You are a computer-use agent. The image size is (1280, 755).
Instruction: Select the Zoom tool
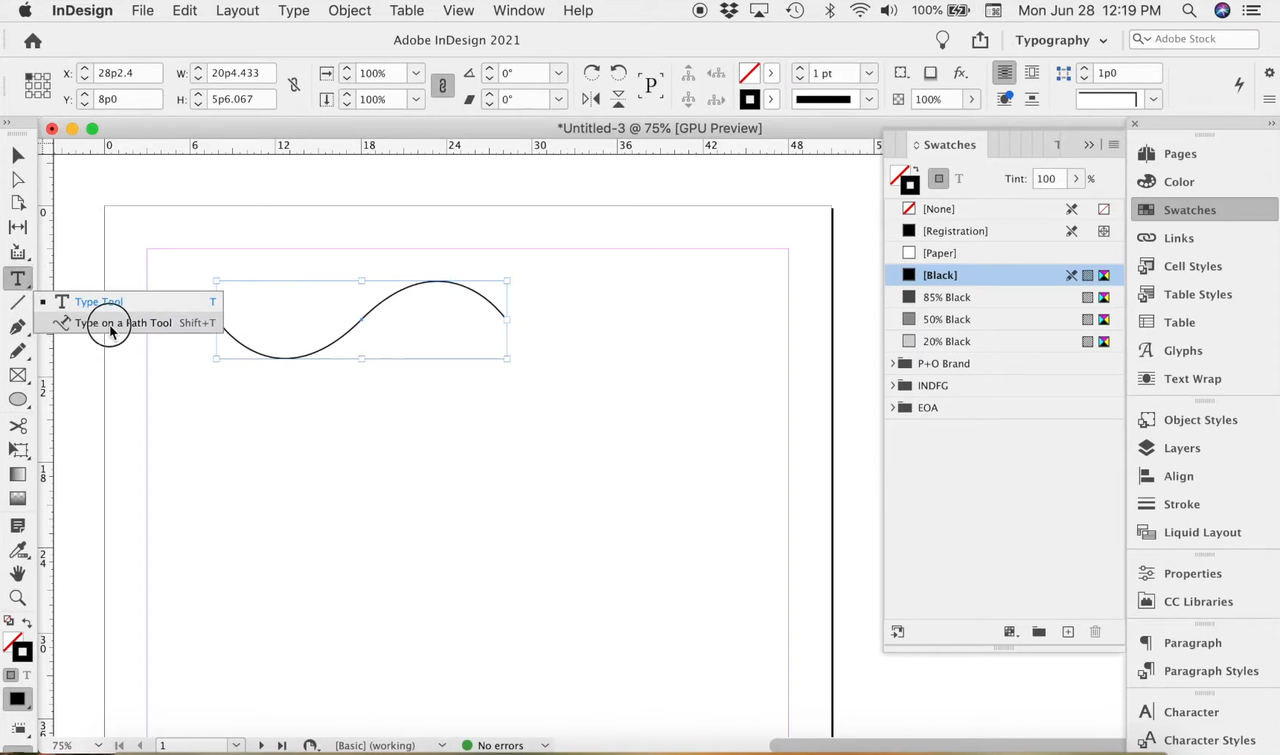[x=17, y=597]
